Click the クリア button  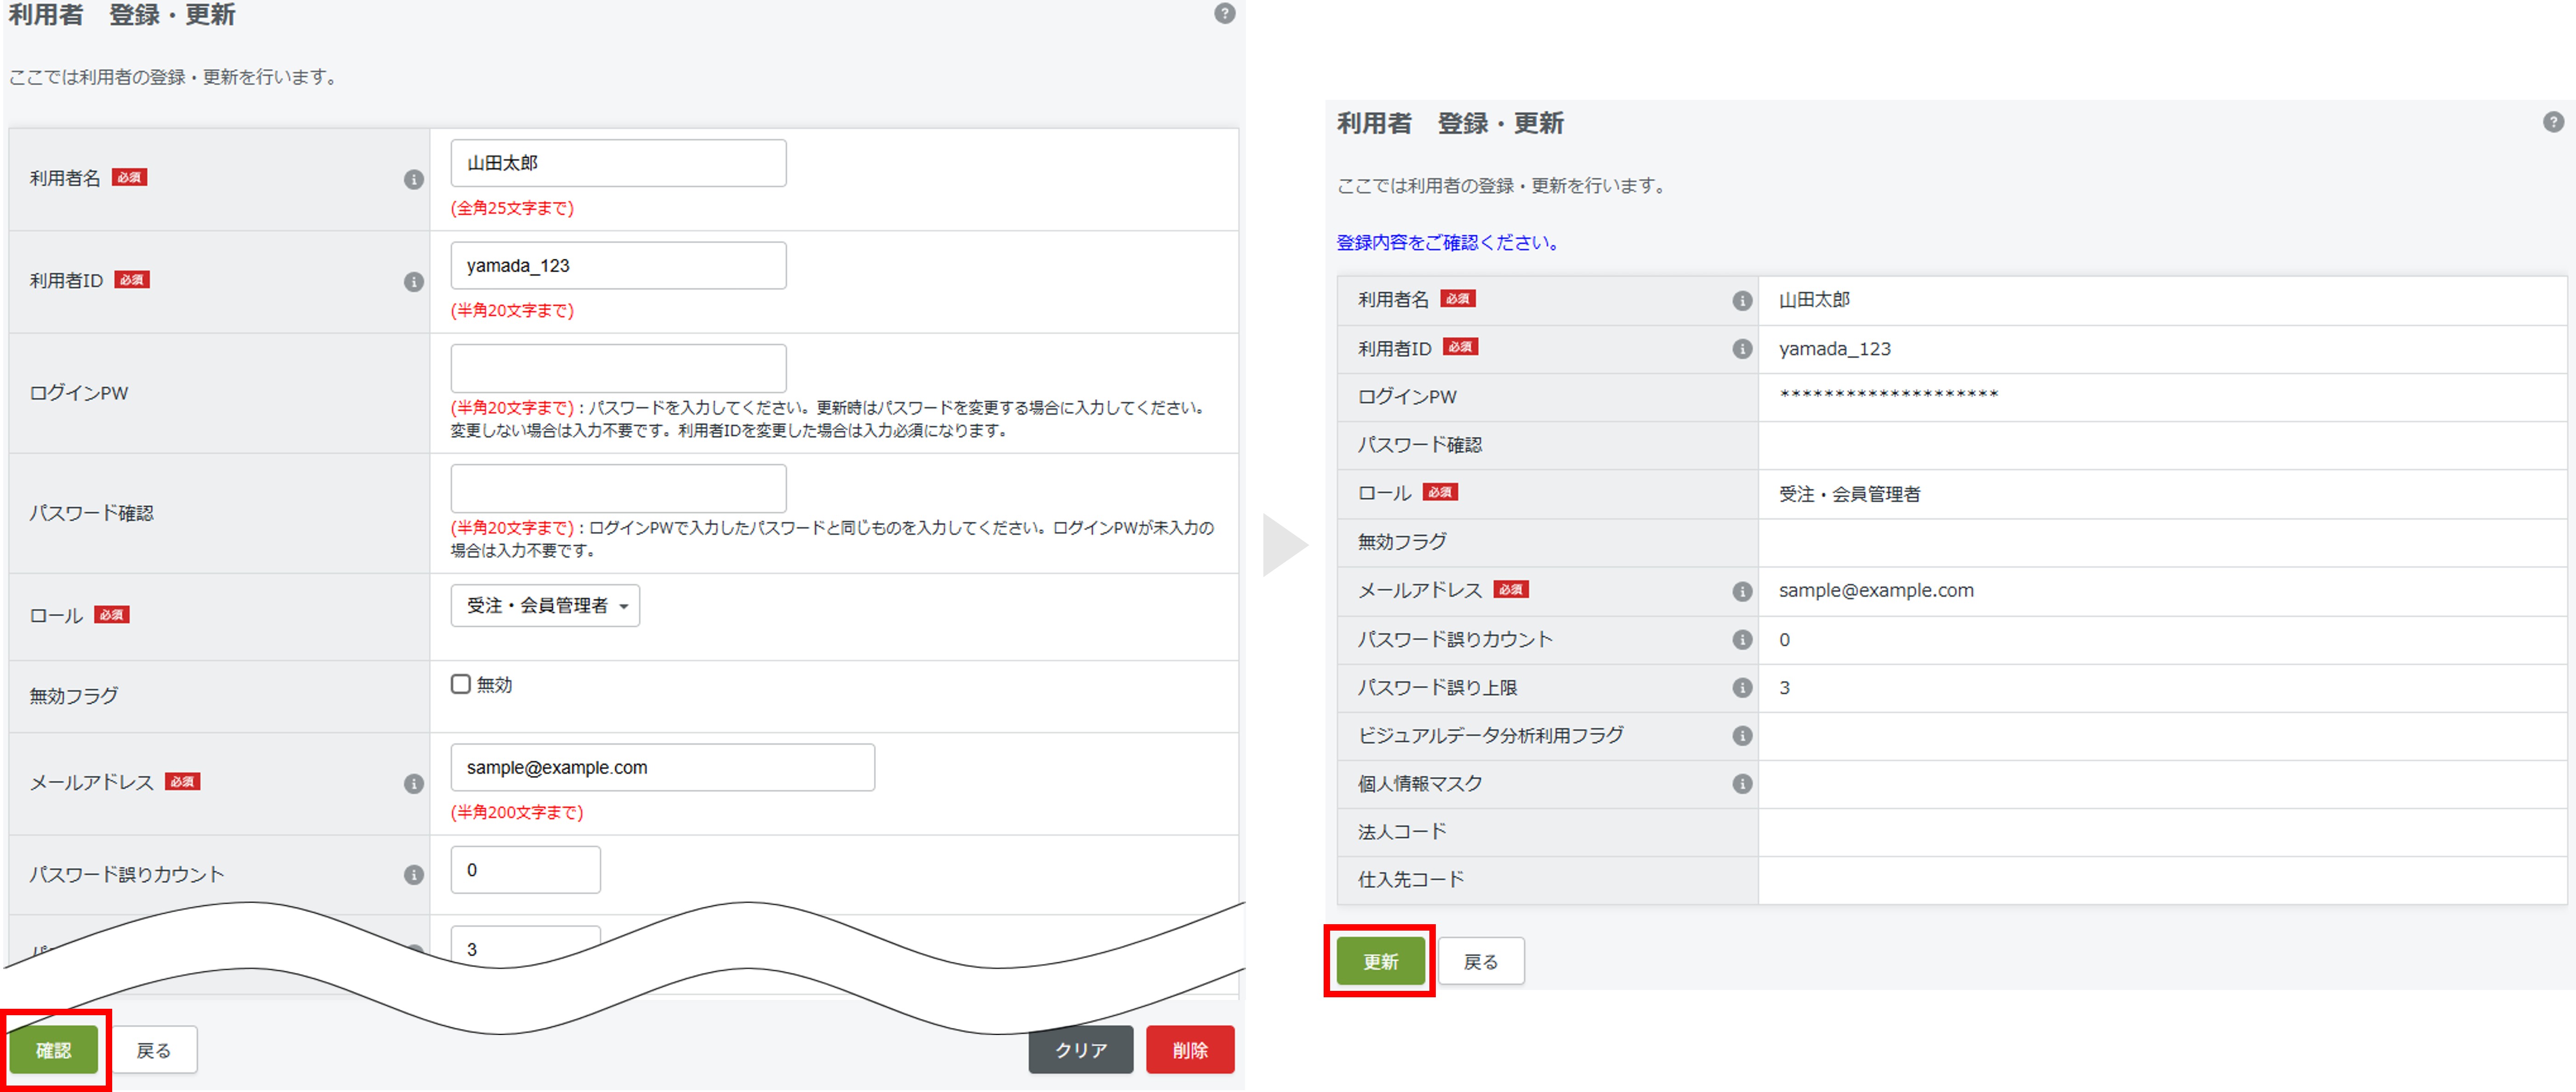(x=1081, y=1050)
